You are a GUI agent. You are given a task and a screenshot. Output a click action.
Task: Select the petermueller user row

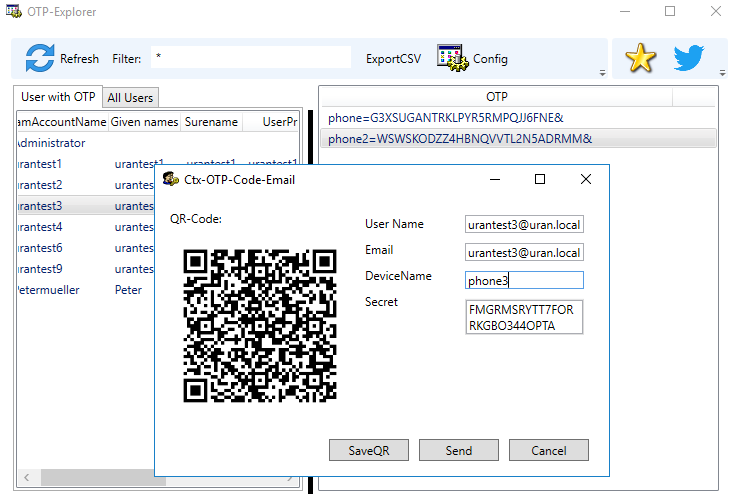[86, 290]
